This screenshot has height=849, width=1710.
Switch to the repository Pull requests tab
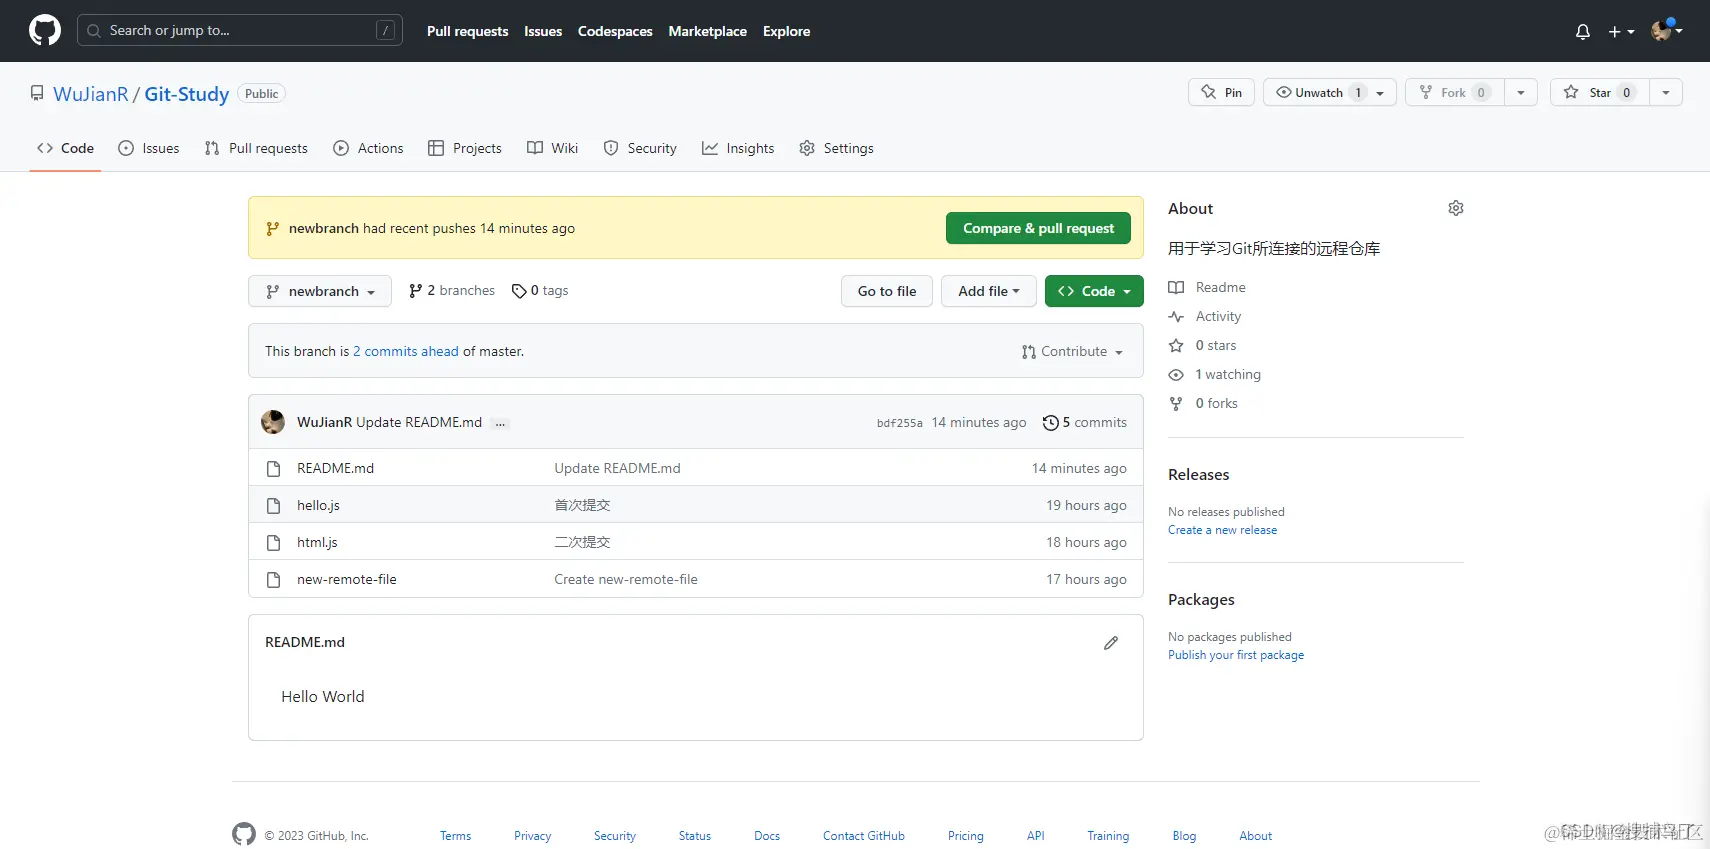click(x=256, y=148)
